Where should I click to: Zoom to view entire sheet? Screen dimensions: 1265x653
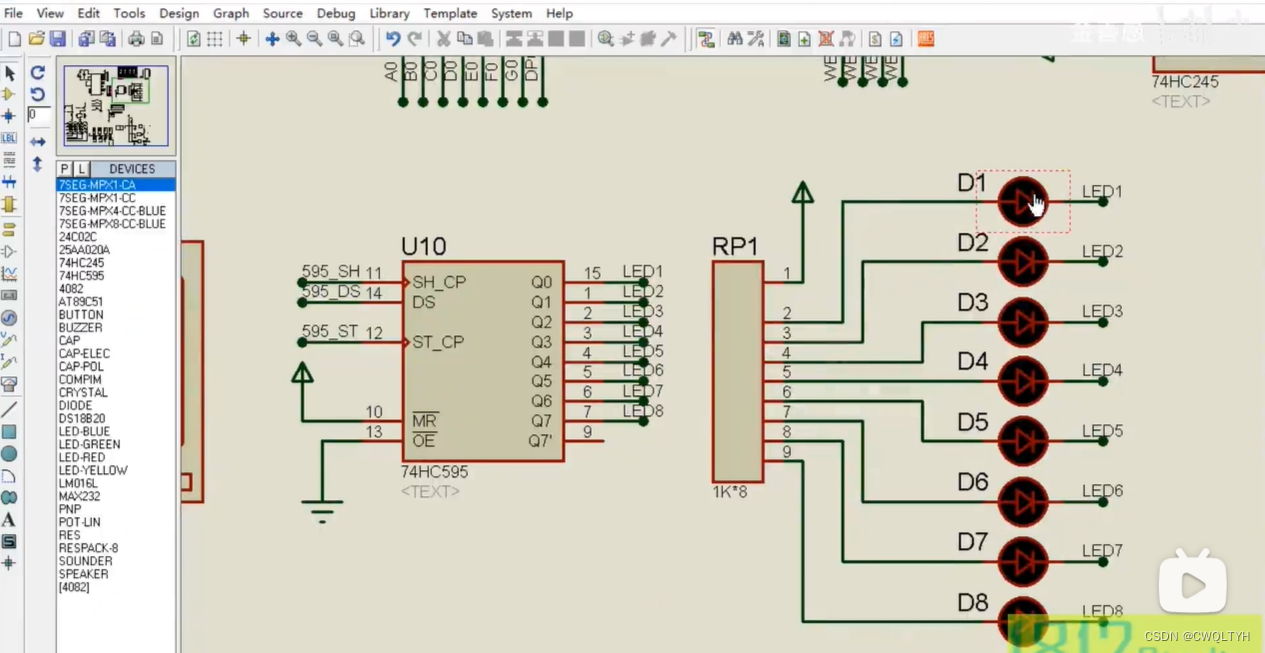tap(335, 39)
